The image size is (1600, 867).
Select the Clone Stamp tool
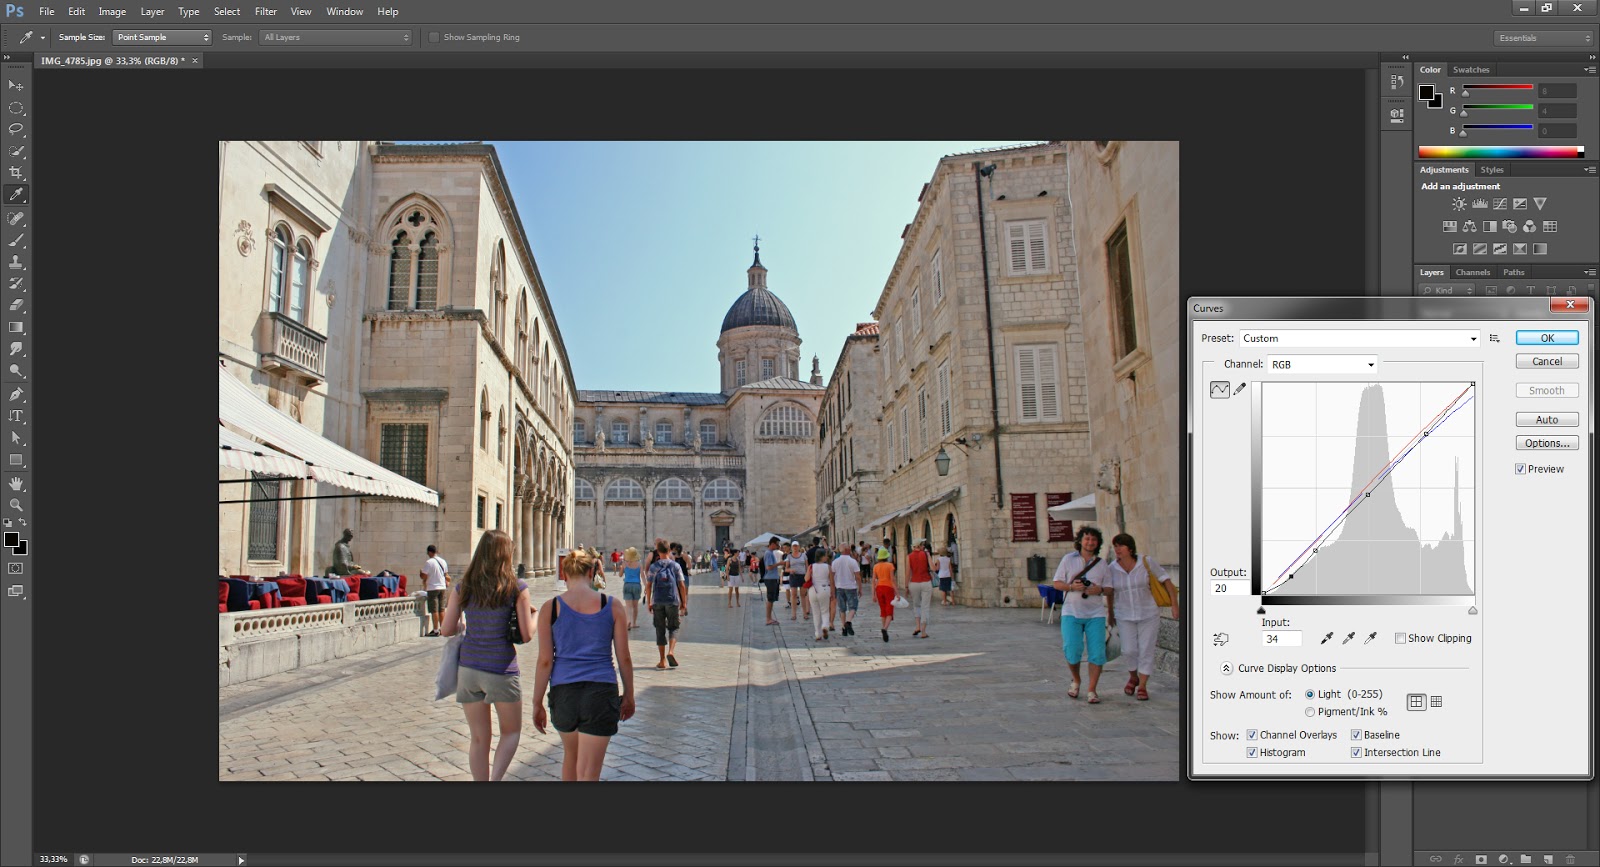pos(16,262)
